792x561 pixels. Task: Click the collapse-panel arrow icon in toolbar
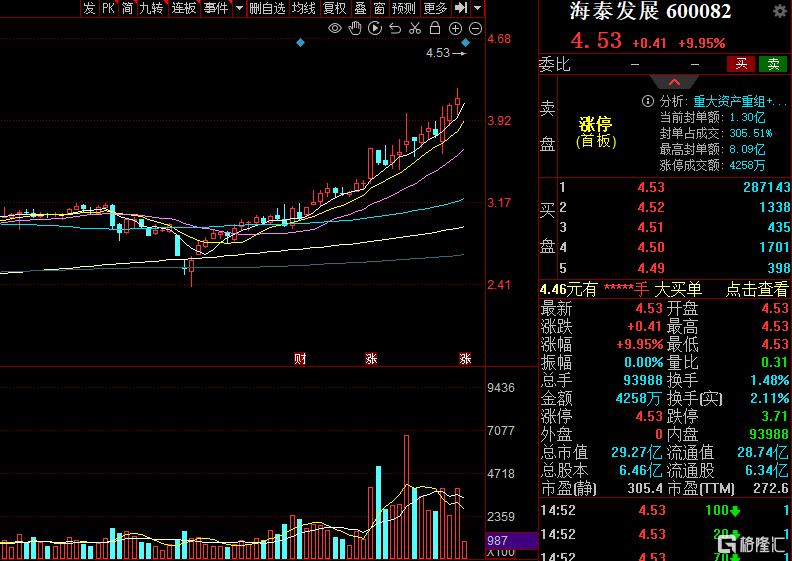[x=461, y=8]
